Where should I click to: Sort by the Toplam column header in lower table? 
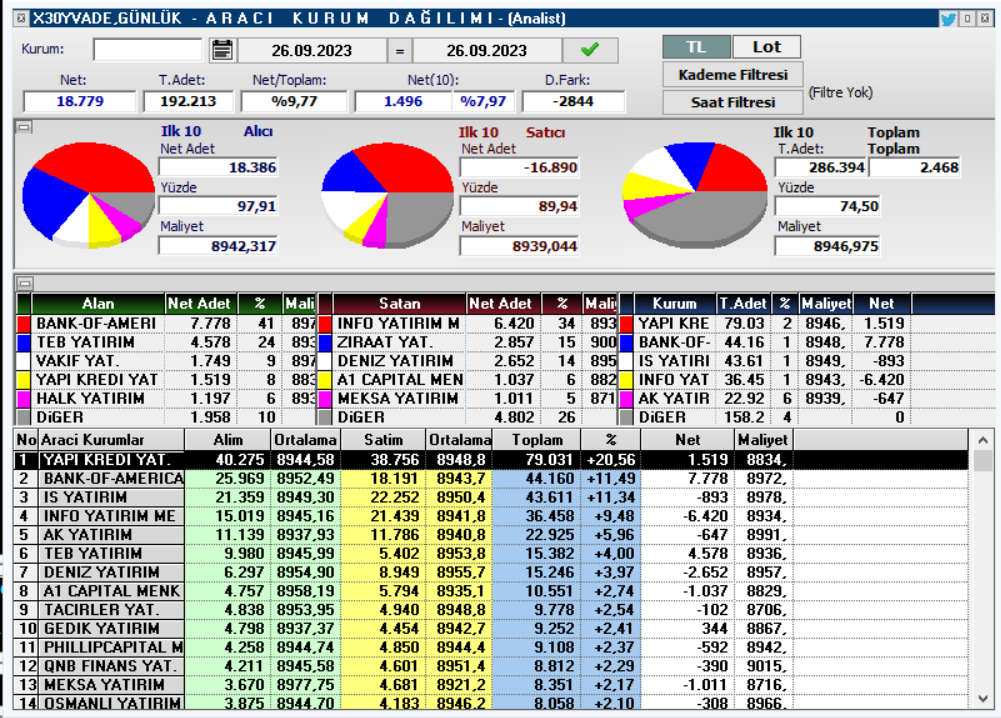[537, 440]
